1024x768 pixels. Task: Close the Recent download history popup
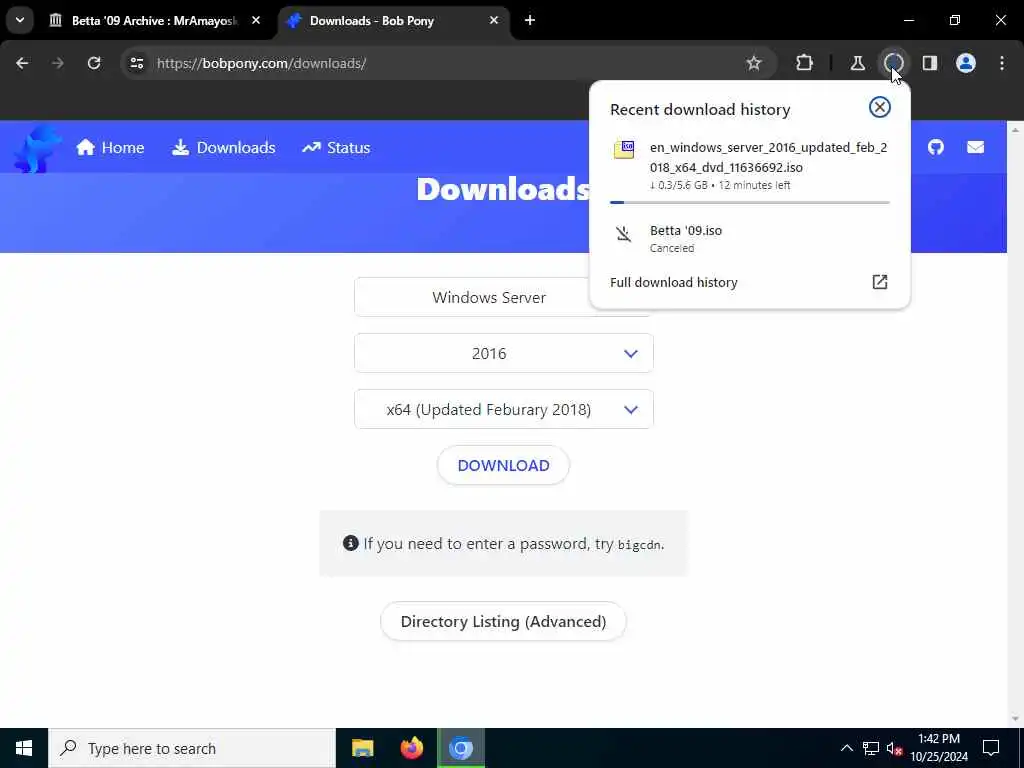(880, 107)
